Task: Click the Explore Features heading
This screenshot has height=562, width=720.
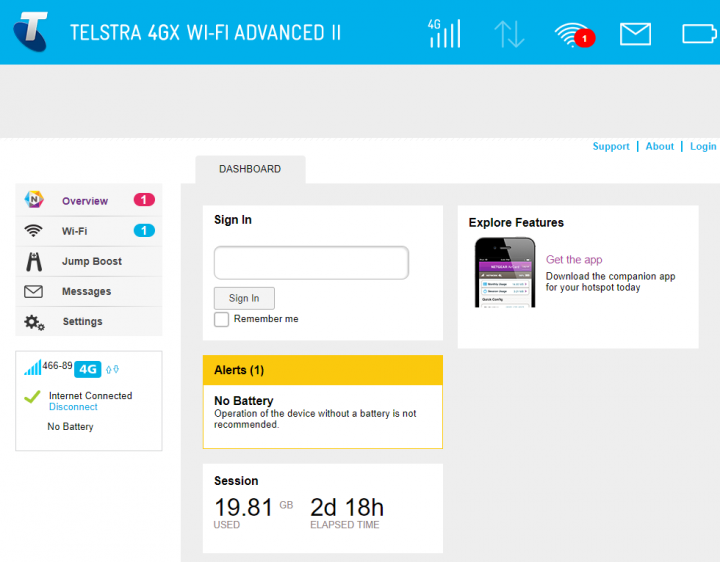Action: click(x=516, y=223)
